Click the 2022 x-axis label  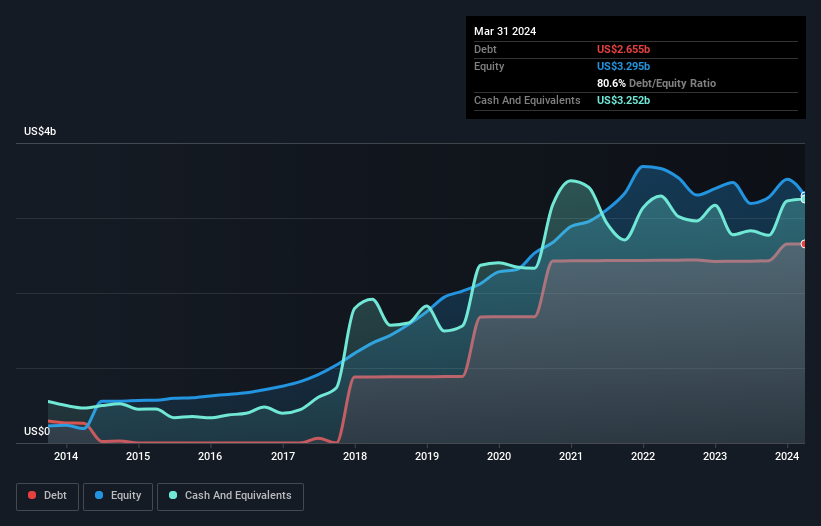pyautogui.click(x=643, y=456)
